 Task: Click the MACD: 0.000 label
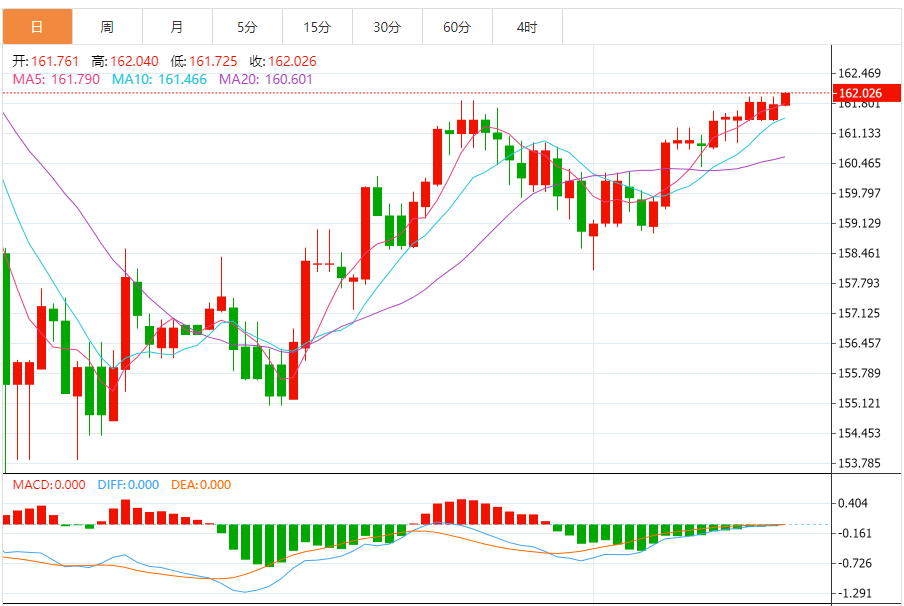pyautogui.click(x=49, y=484)
